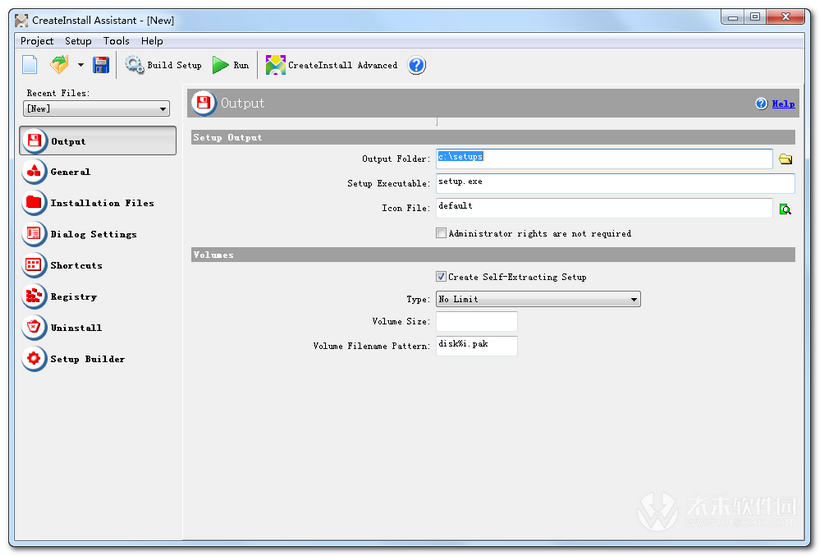The height and width of the screenshot is (556, 820).
Task: Uncheck Create Self-Extracting Setup
Action: (x=441, y=276)
